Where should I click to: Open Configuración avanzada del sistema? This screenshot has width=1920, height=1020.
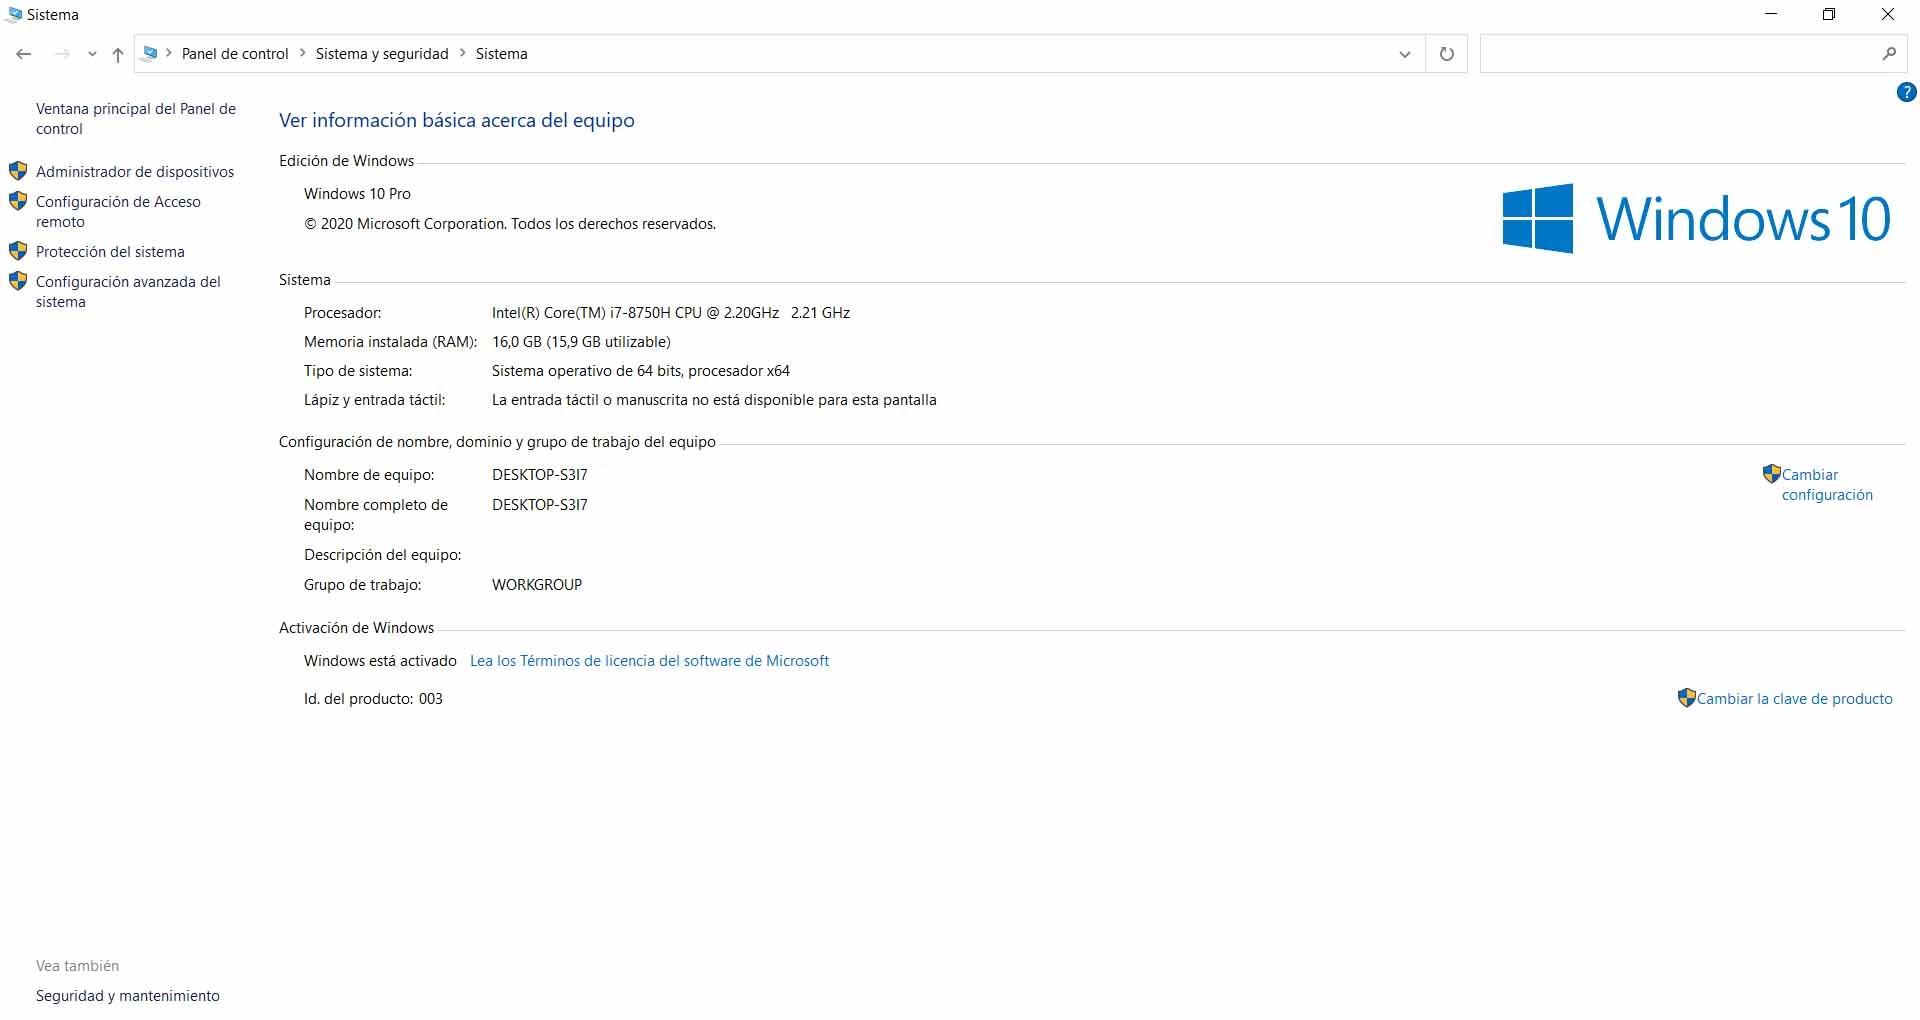tap(128, 292)
